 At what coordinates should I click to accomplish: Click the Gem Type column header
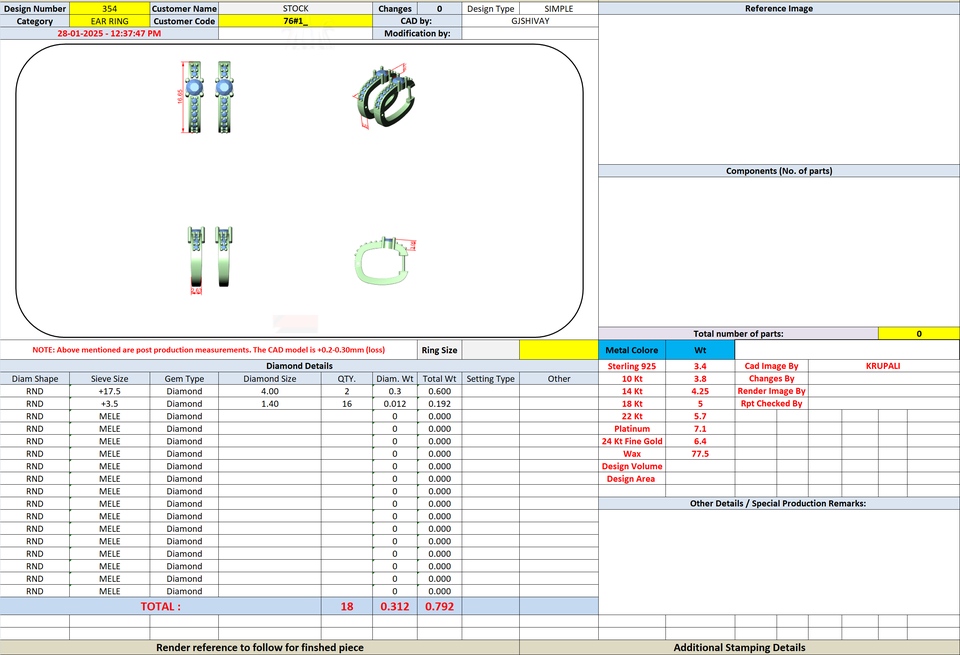184,379
